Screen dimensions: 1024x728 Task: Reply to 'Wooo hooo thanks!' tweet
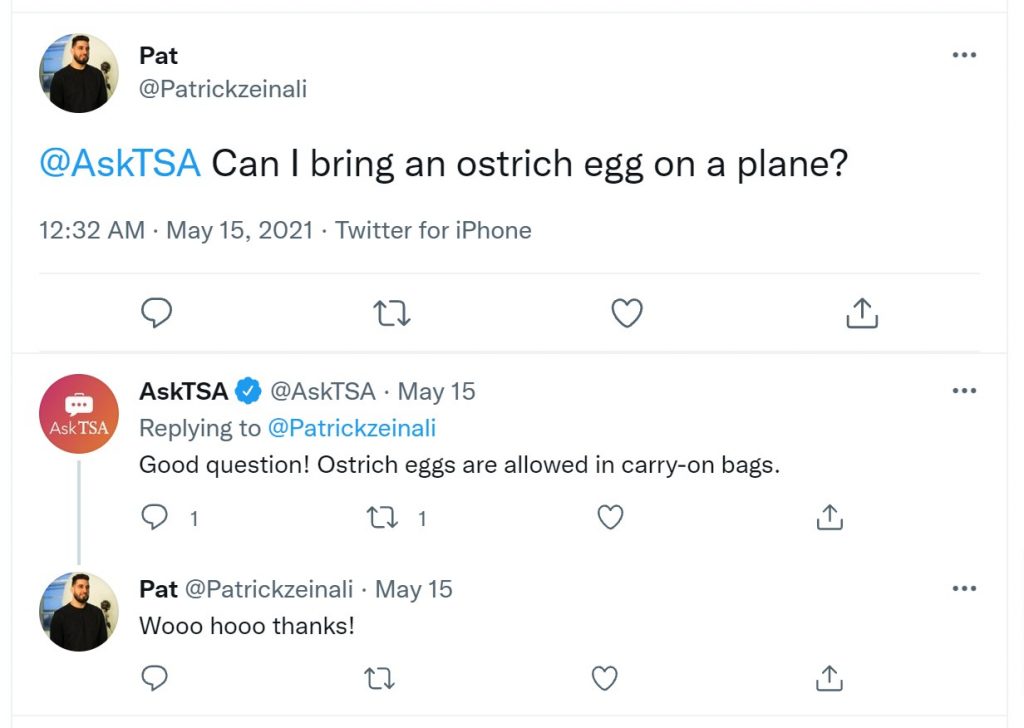[x=155, y=678]
